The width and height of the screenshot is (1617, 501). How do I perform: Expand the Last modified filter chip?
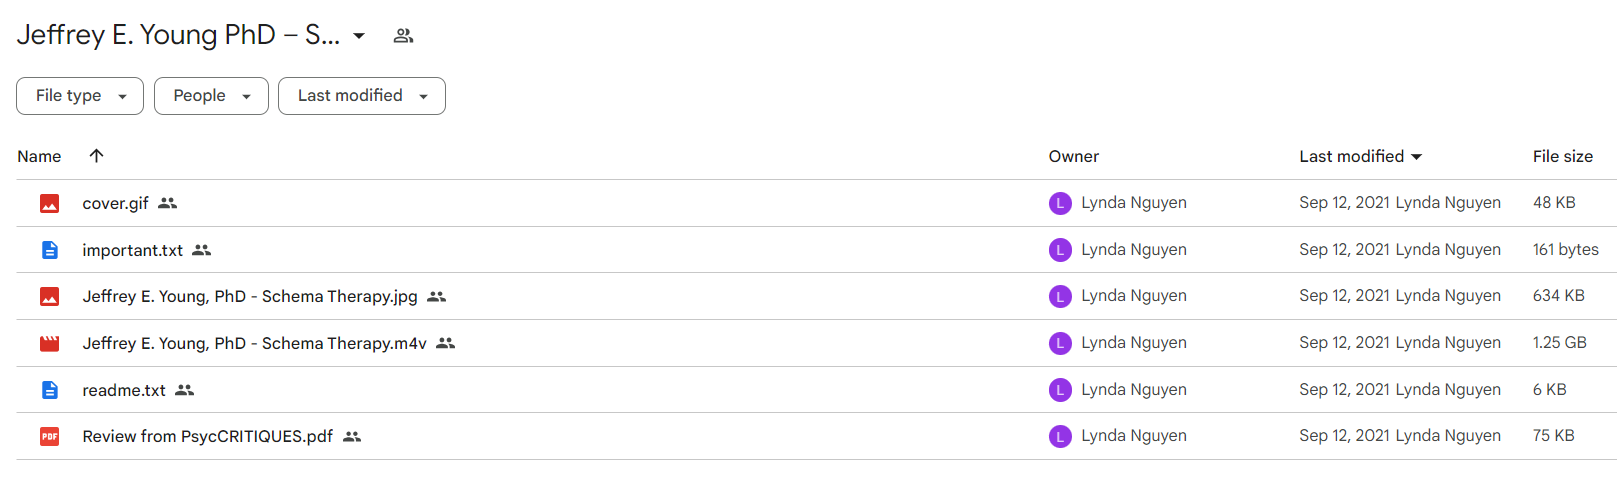pos(362,96)
